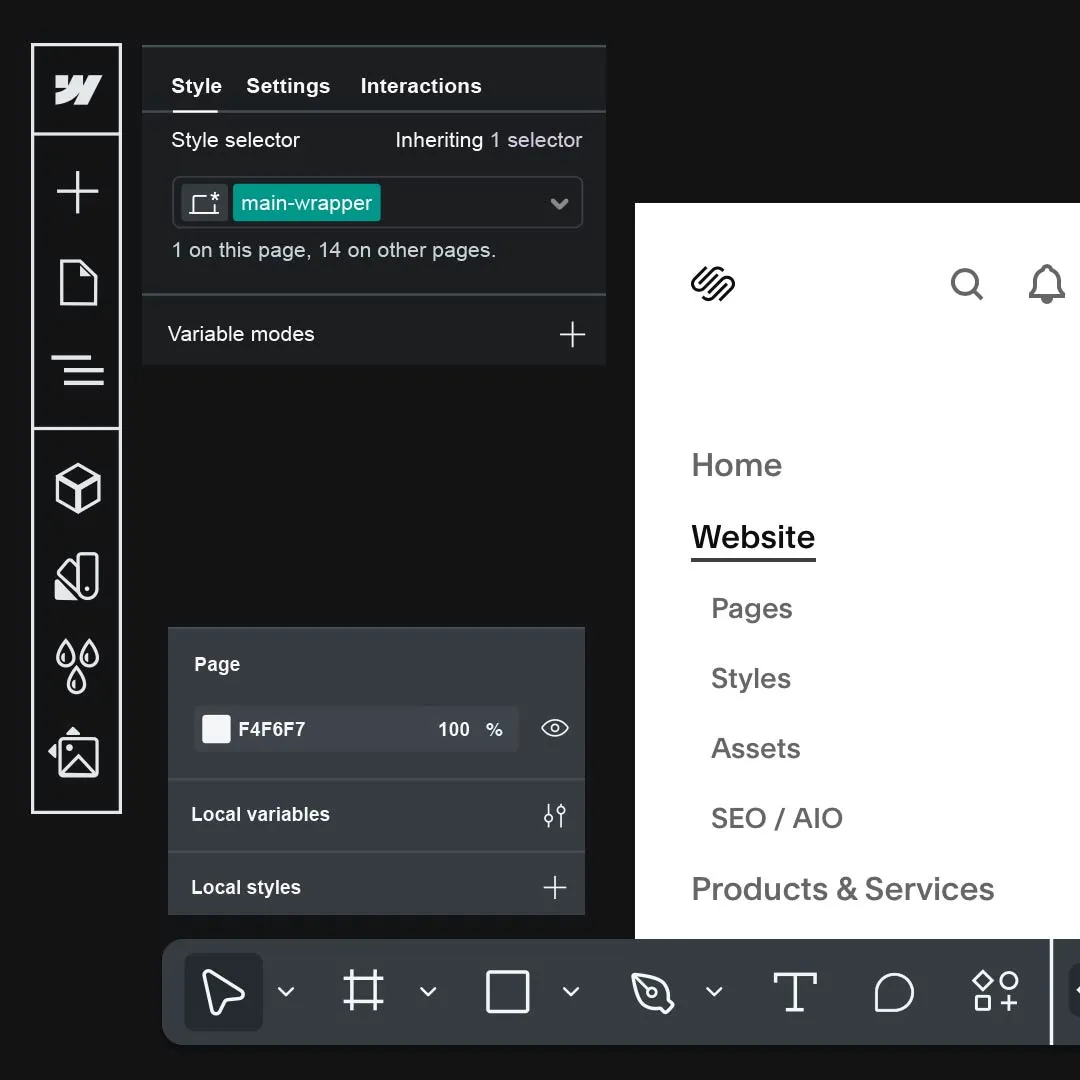The width and height of the screenshot is (1080, 1080).
Task: Click the Website navigation link in the preview
Action: click(753, 537)
